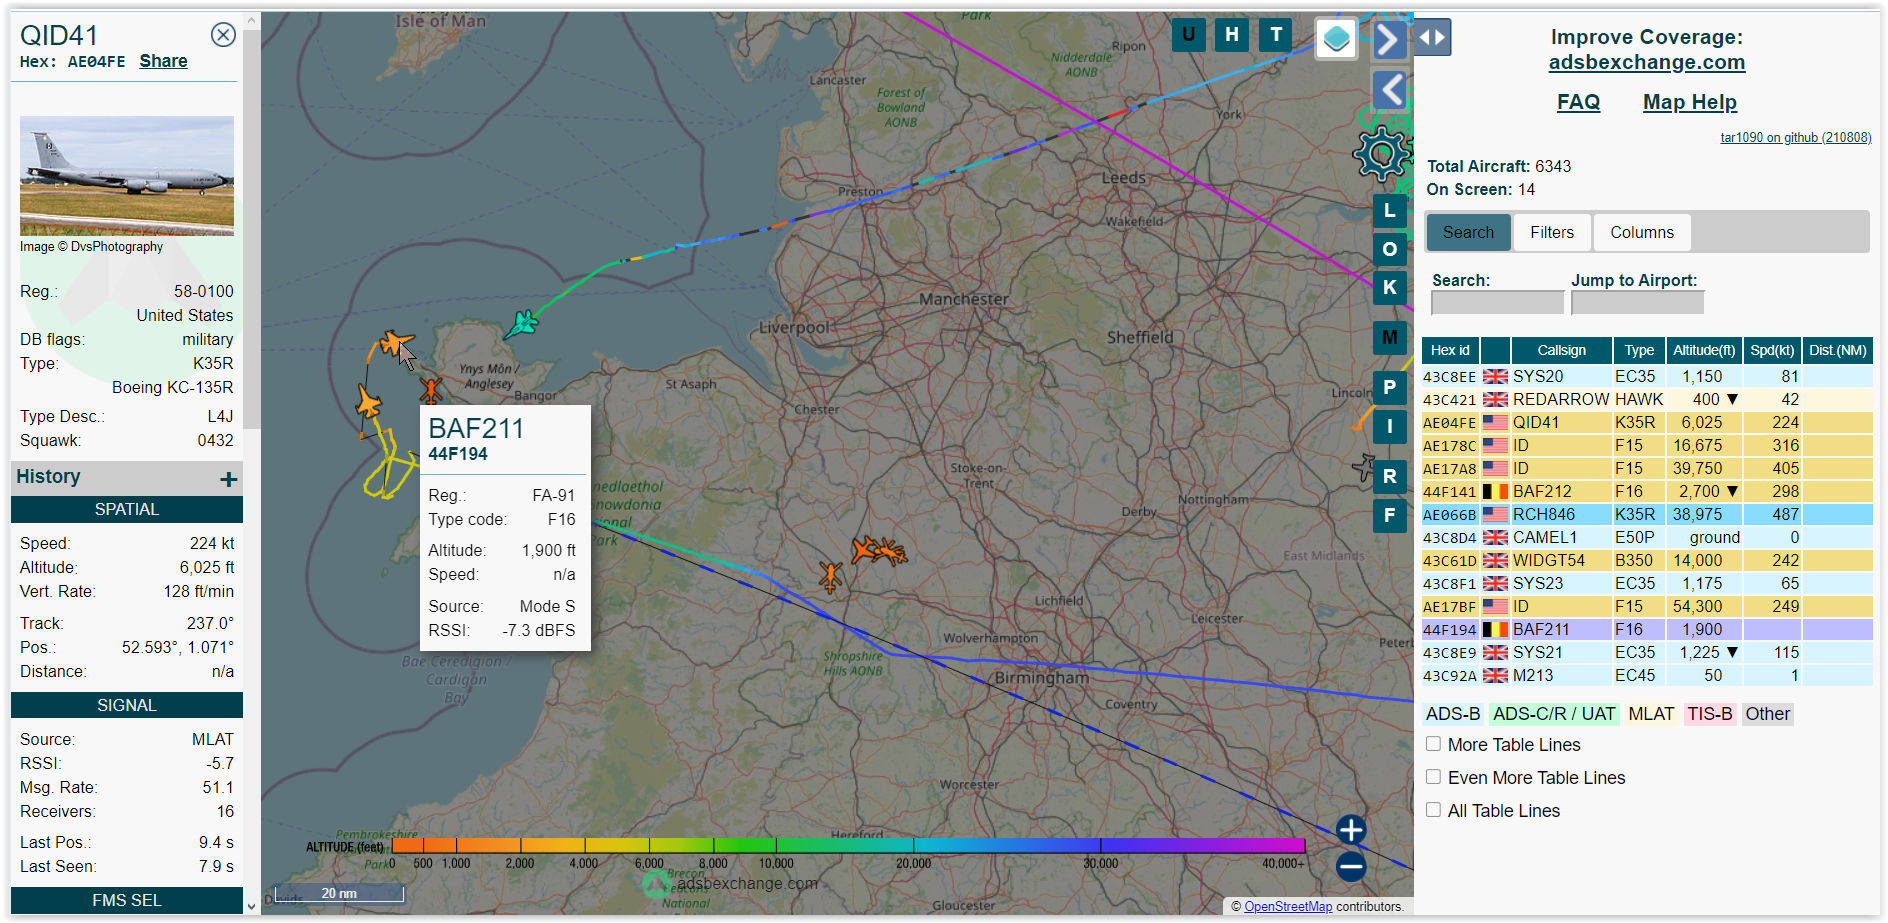Click the U map toggle button

click(1188, 35)
